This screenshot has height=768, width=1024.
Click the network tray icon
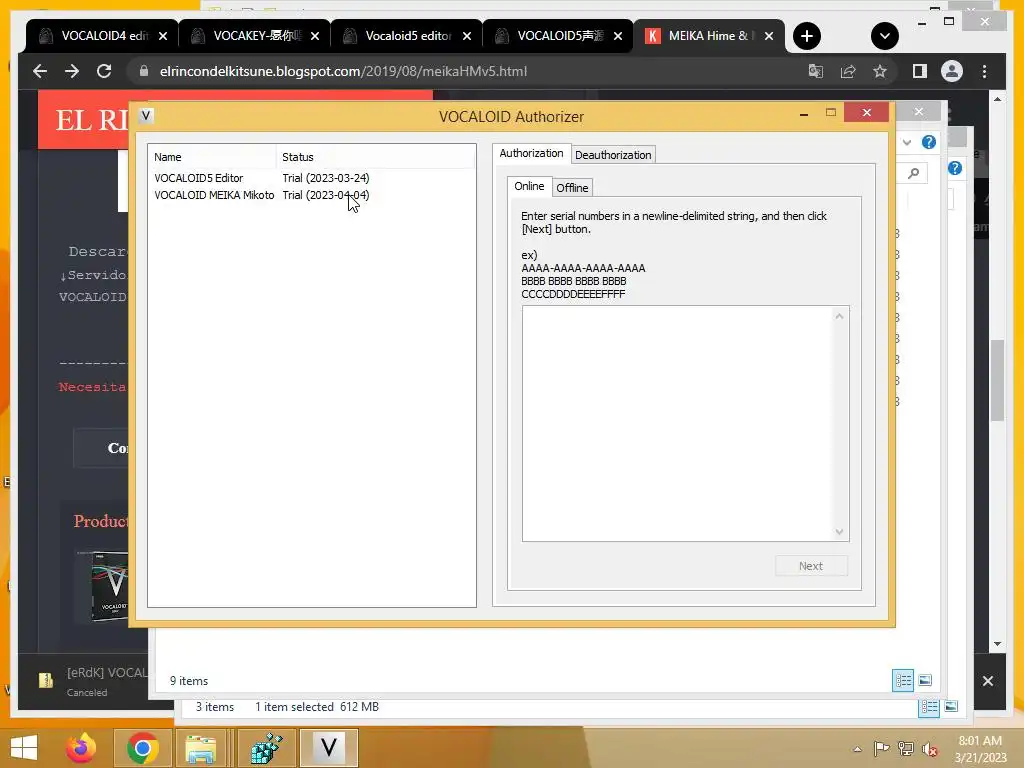pos(905,749)
